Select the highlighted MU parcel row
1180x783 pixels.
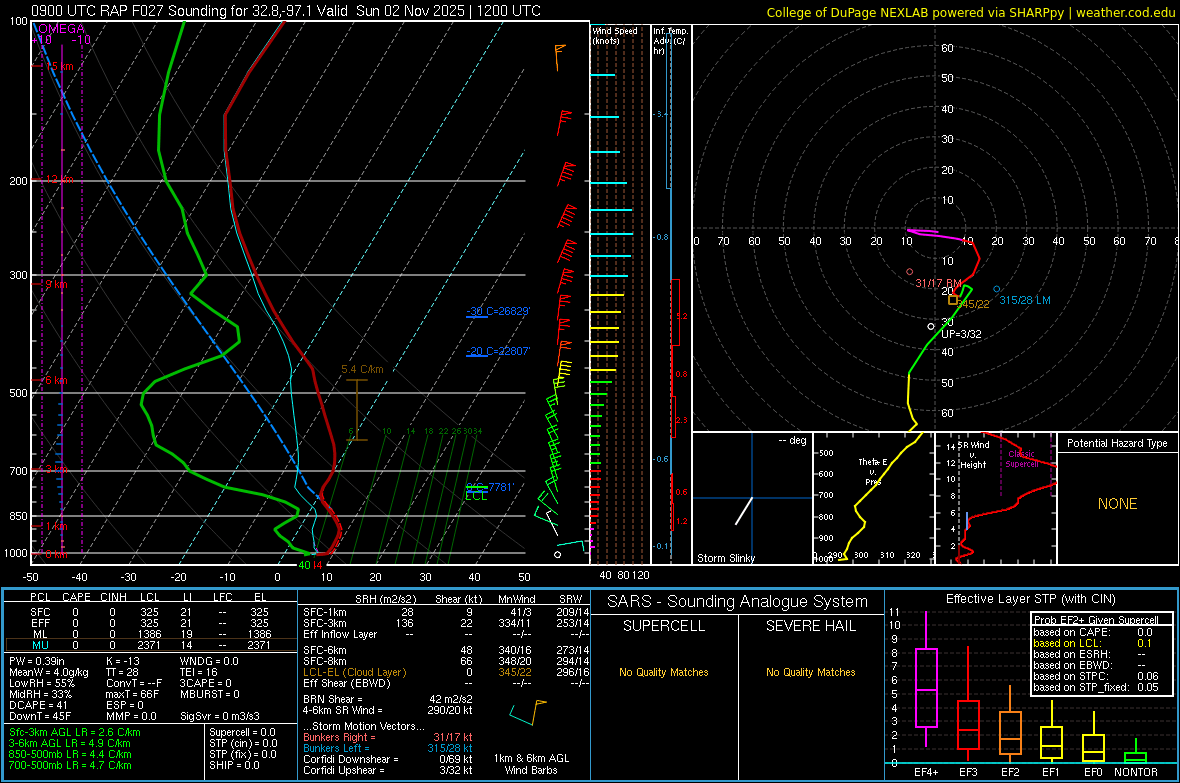click(x=149, y=645)
